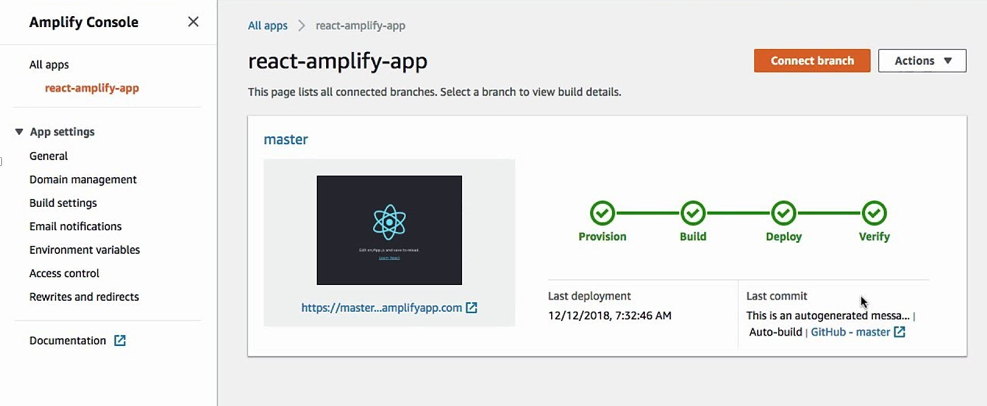Close the Amplify Console sidebar
Viewport: 987px width, 406px height.
[193, 22]
